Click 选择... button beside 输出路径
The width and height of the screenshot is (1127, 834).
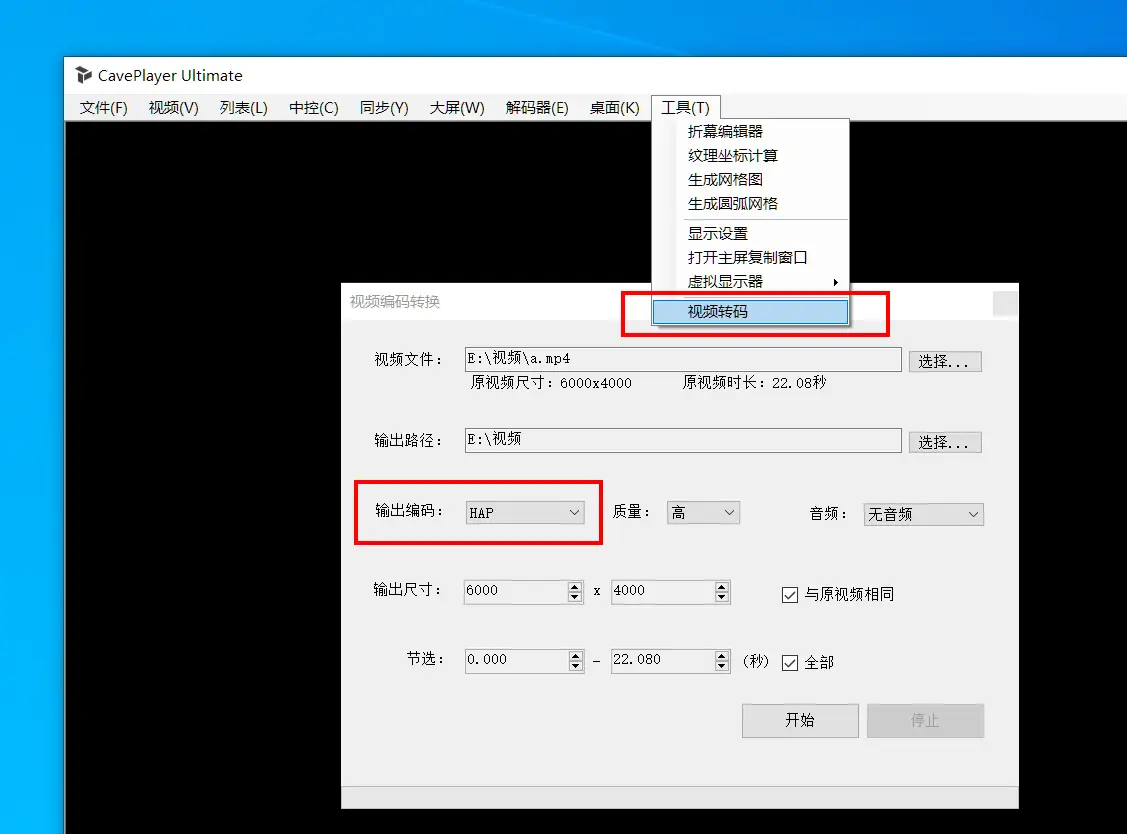[x=944, y=442]
